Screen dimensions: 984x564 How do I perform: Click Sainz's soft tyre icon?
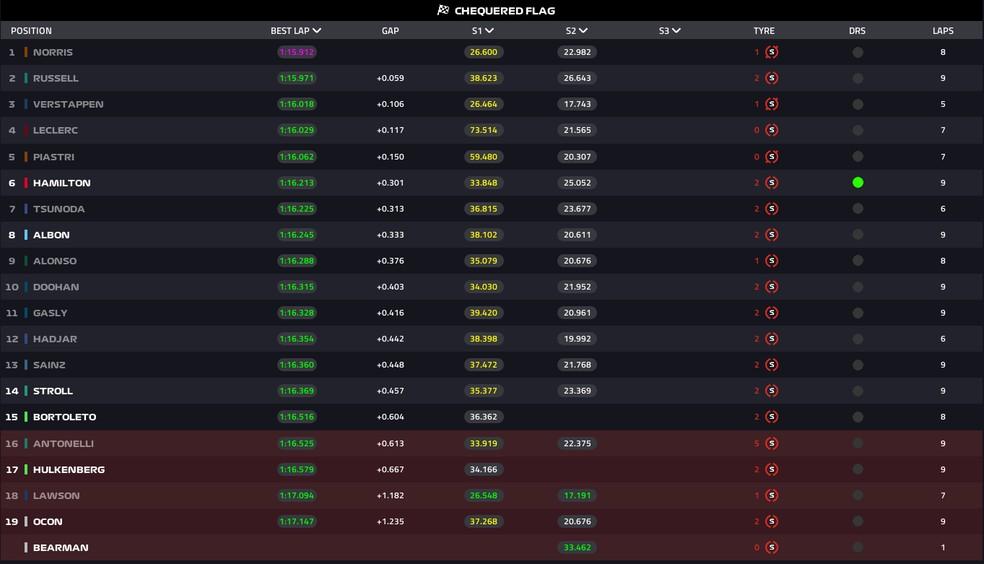[x=772, y=364]
